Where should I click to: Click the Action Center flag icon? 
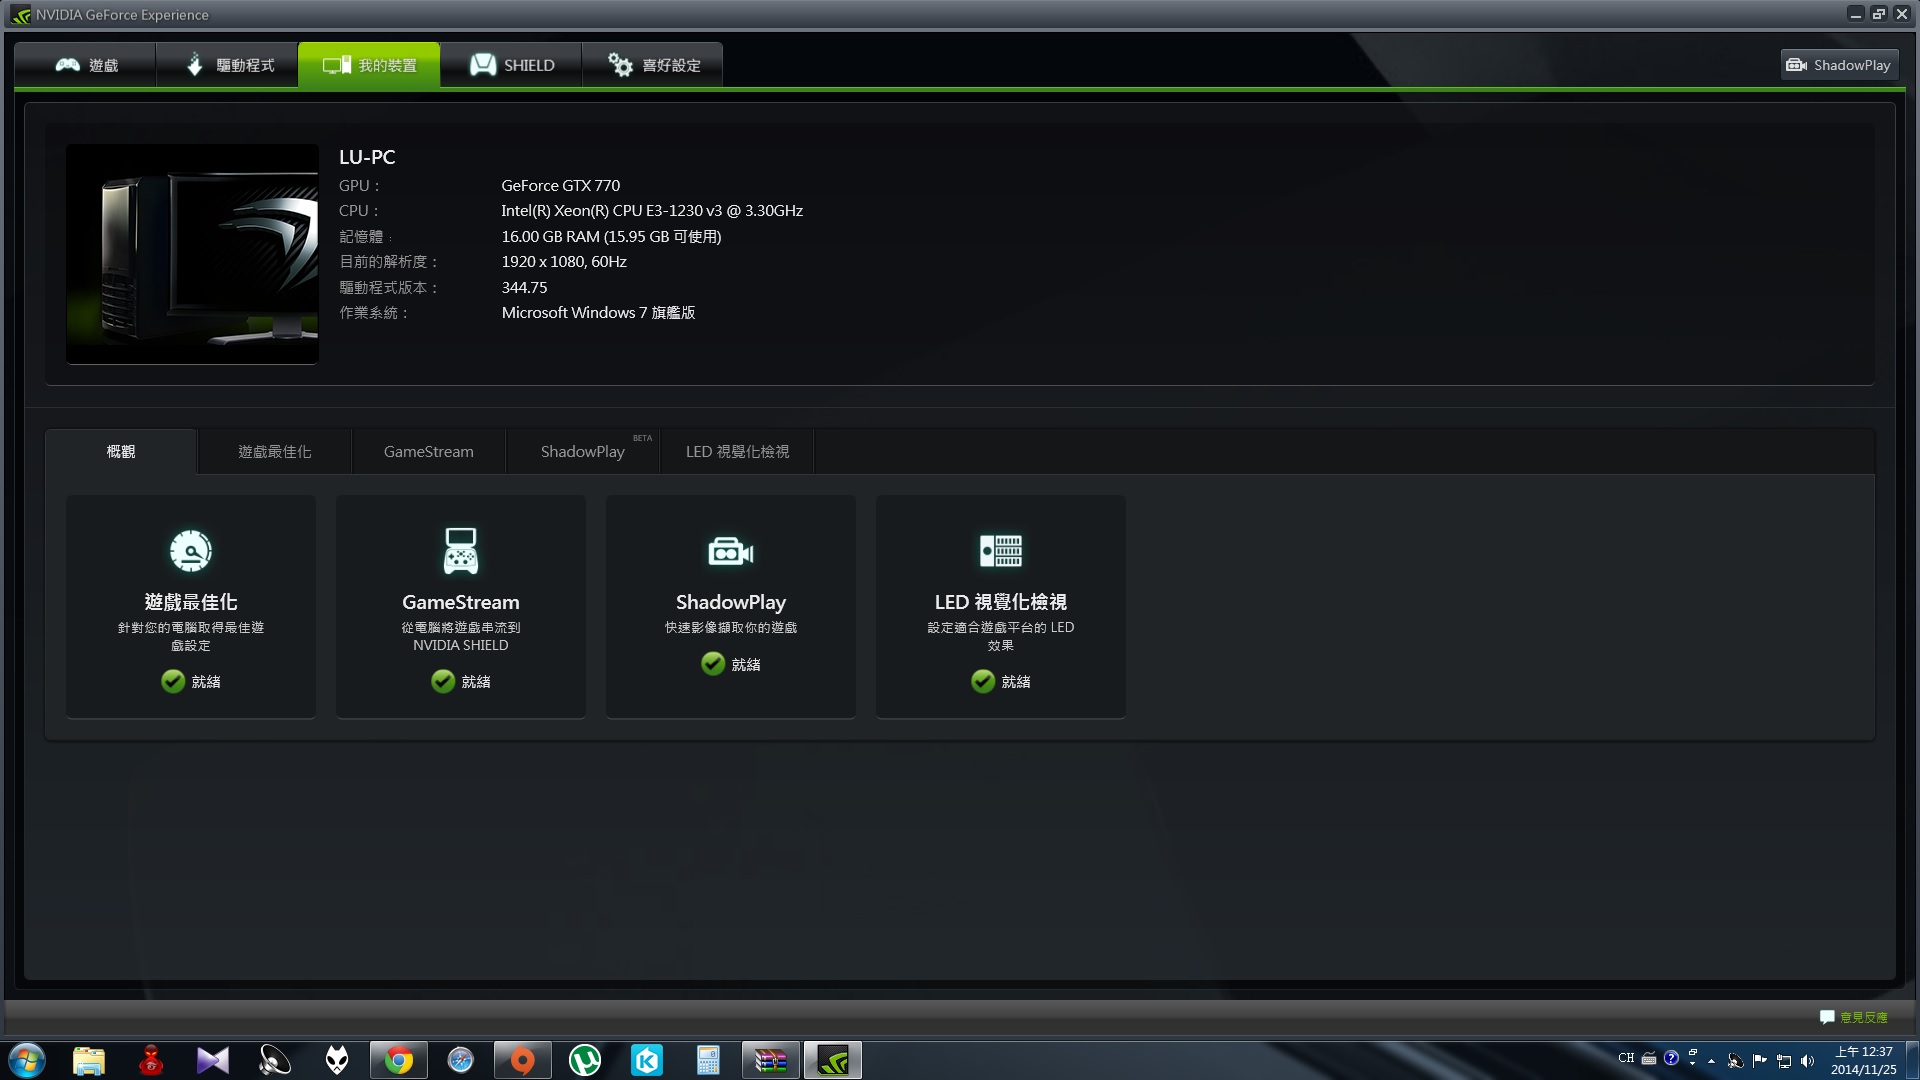pos(1759,1061)
